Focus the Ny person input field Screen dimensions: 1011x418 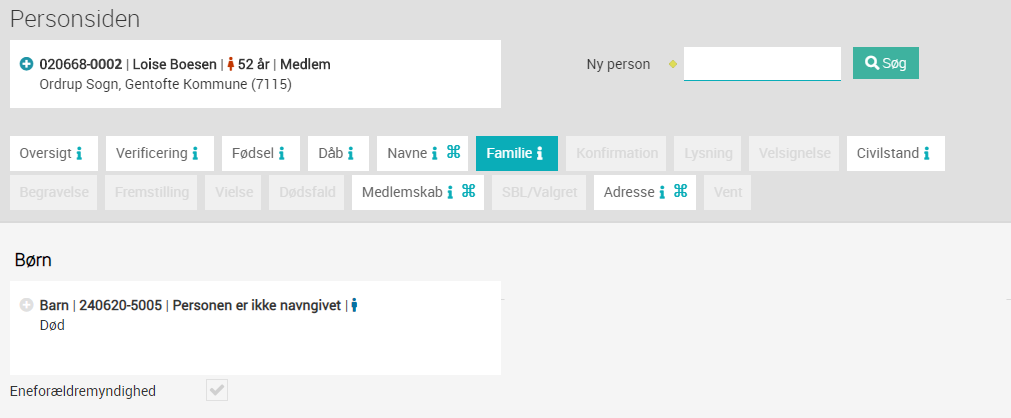[762, 64]
